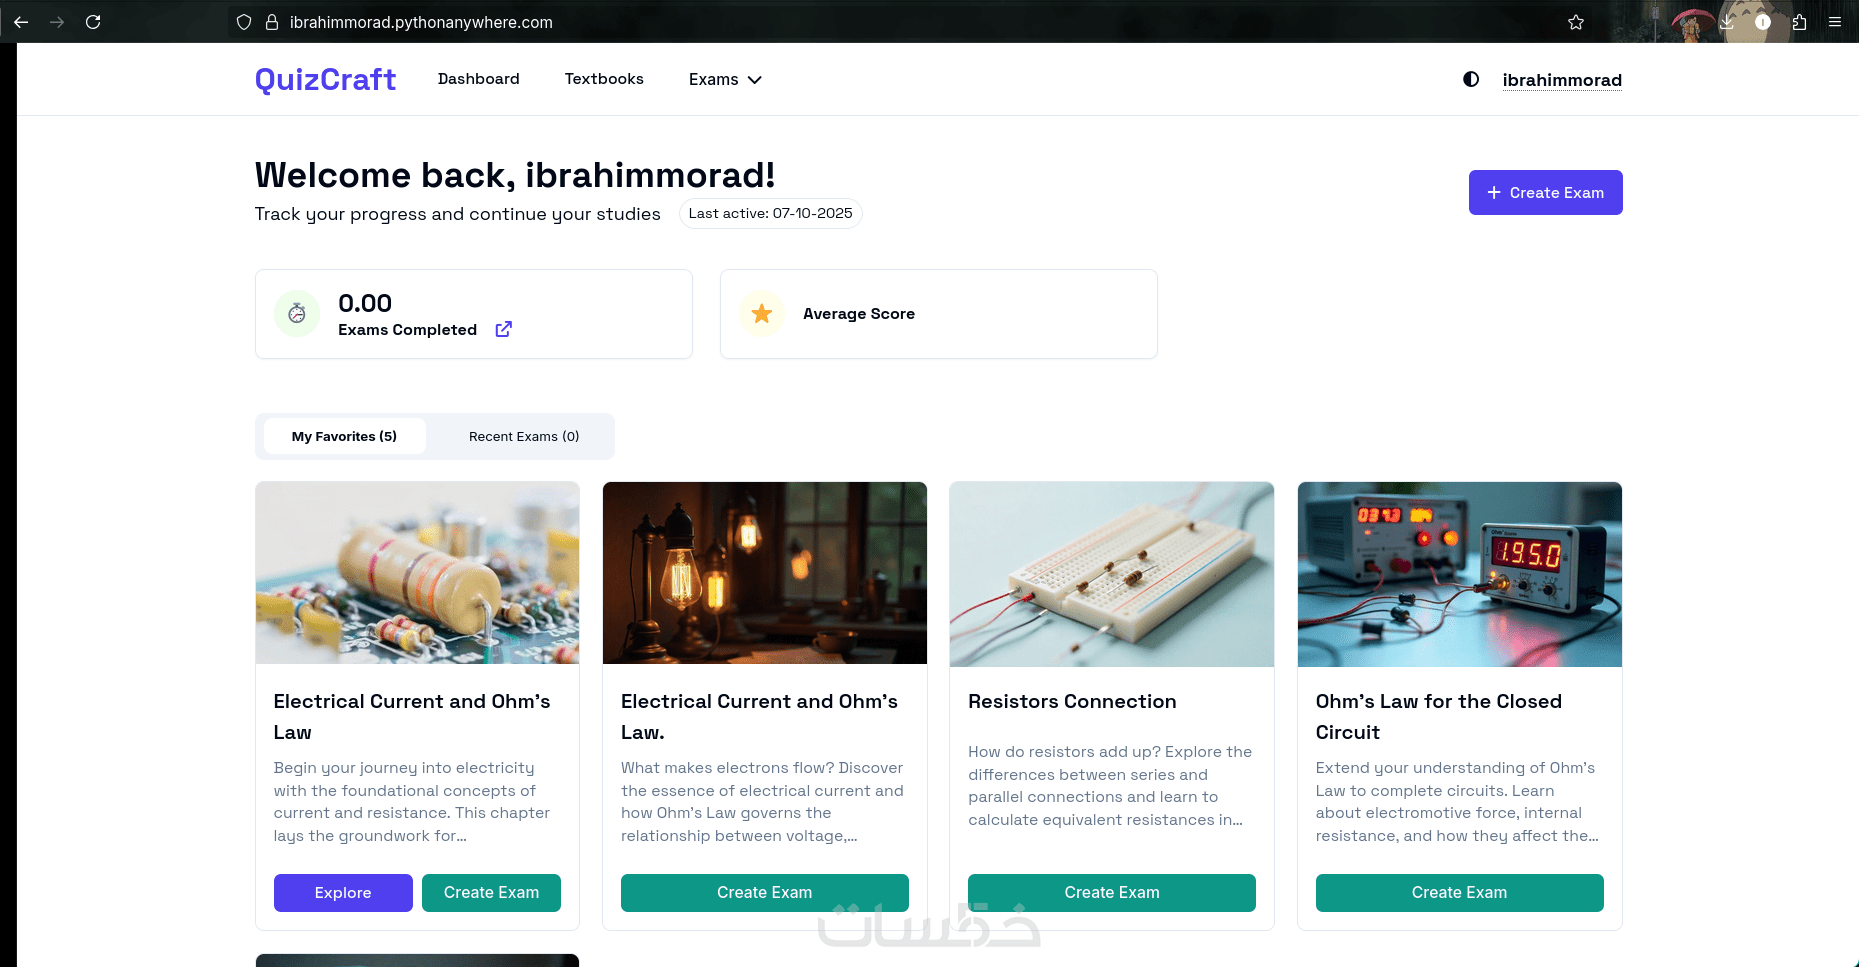Image resolution: width=1859 pixels, height=967 pixels.
Task: Click the Exams Completed external link icon
Action: [x=504, y=329]
